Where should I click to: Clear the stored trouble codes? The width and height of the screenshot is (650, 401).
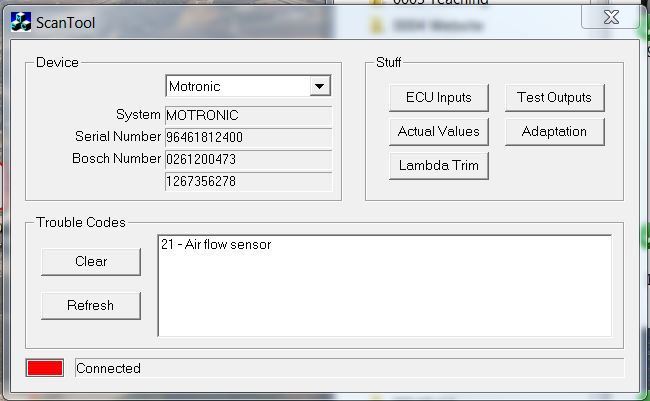(x=91, y=261)
